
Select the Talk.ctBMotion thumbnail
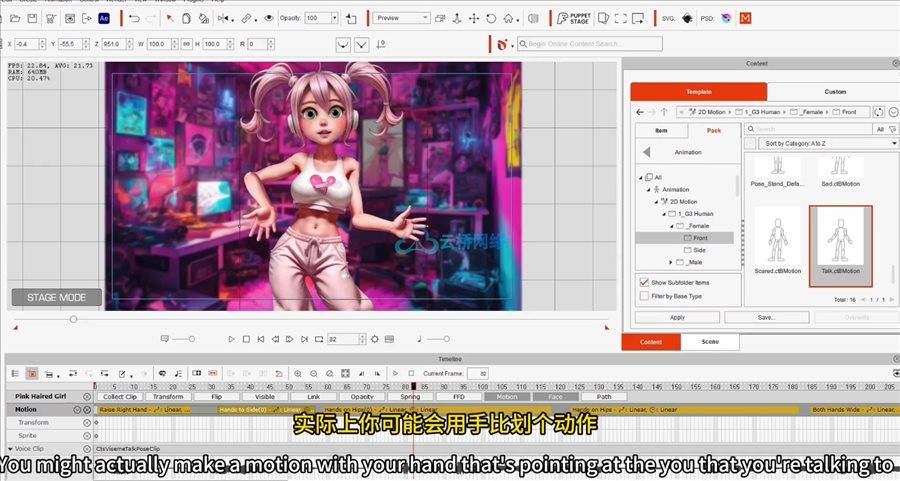[840, 246]
